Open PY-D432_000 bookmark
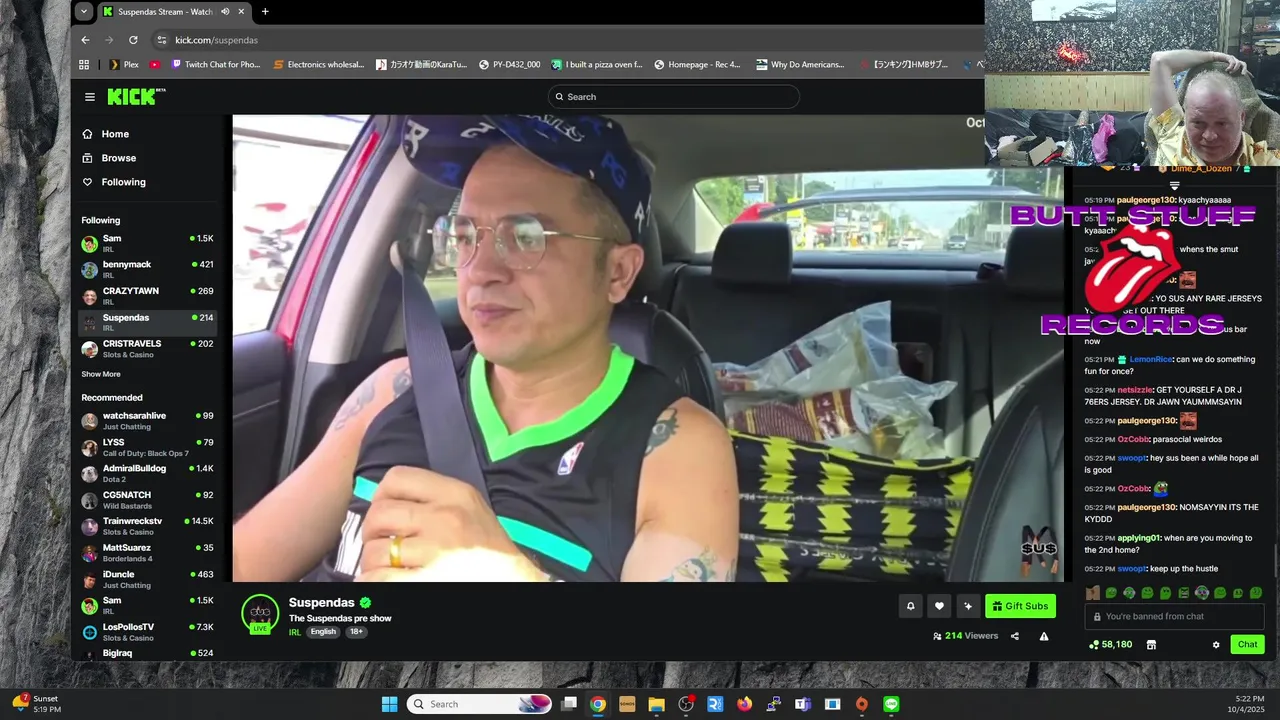Image resolution: width=1280 pixels, height=720 pixels. pos(509,65)
